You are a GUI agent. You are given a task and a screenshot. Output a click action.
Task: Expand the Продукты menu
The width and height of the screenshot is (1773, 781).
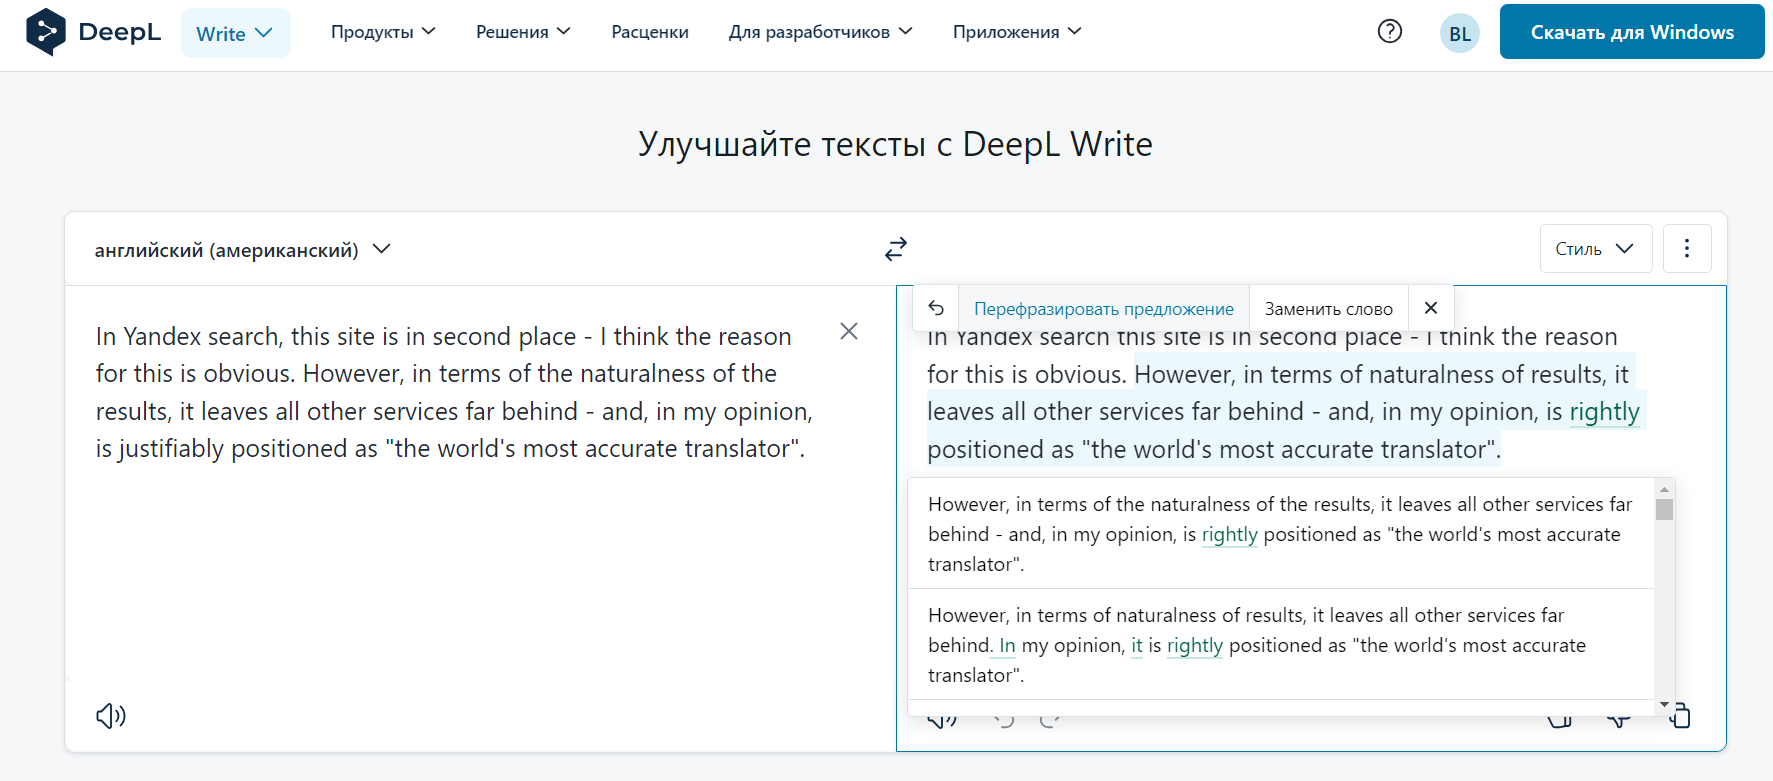pos(383,32)
